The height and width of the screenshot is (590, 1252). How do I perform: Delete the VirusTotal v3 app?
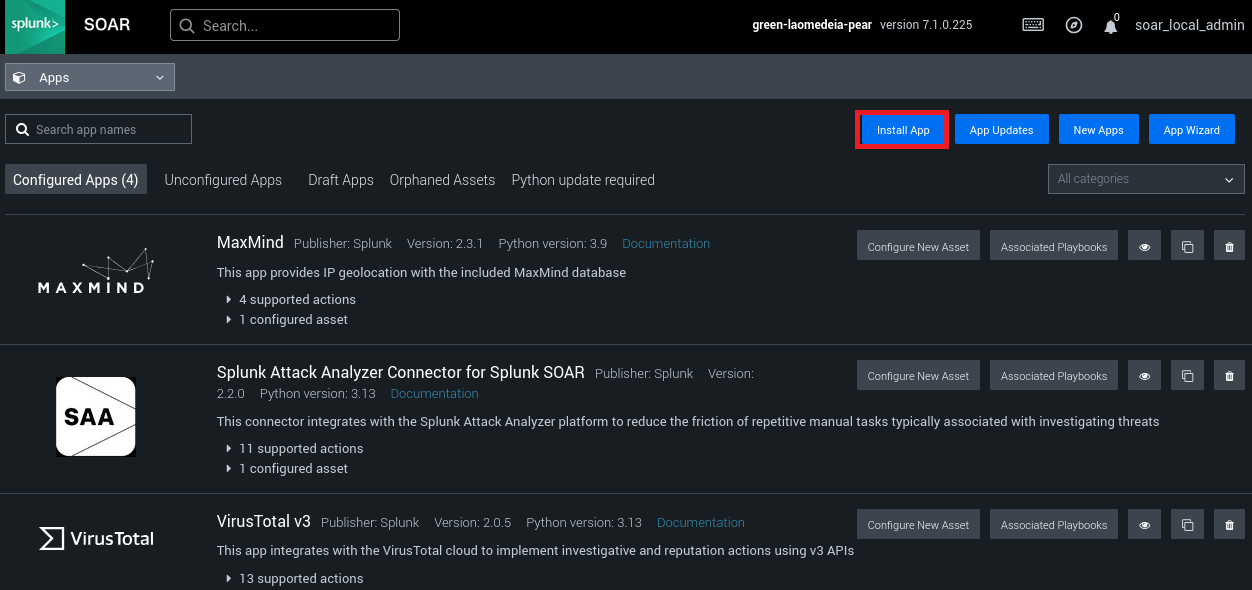1229,524
